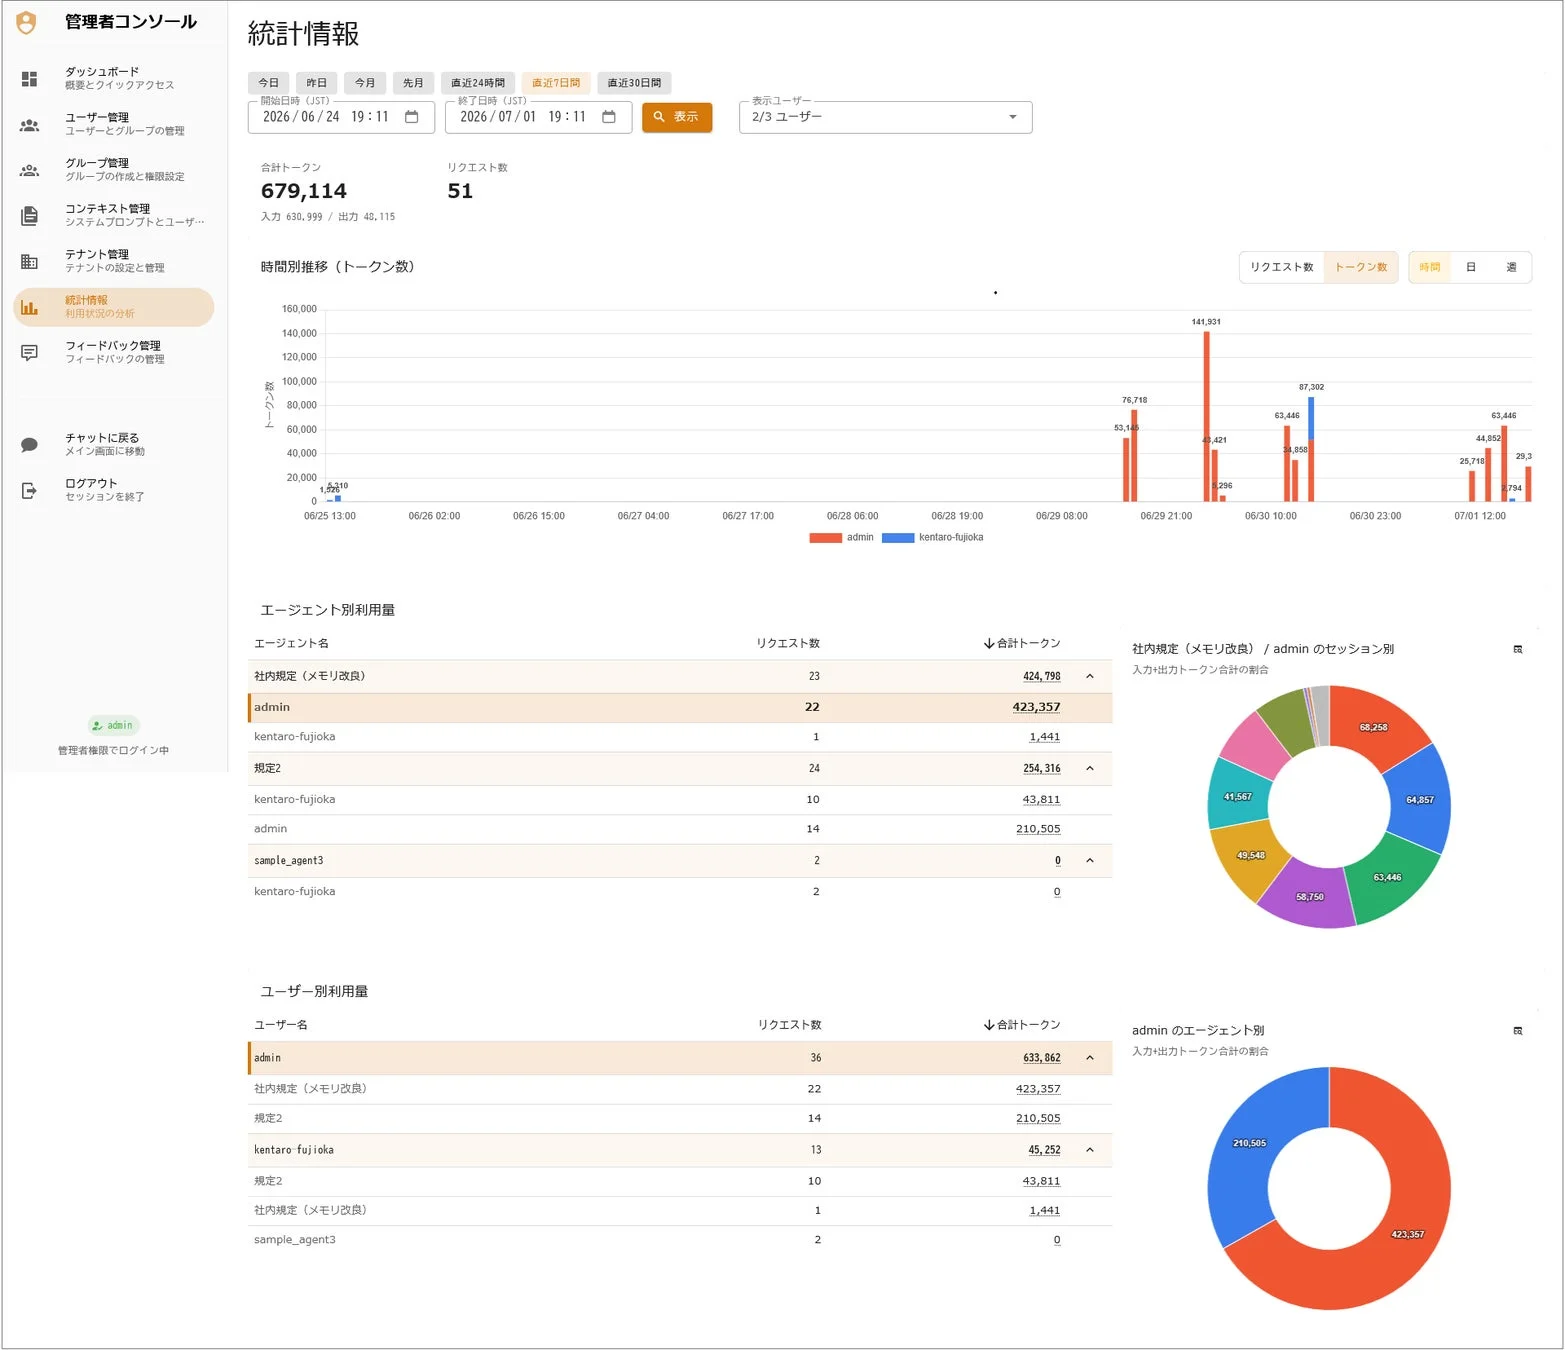Click the 58,750 purple donut slice
1565x1350 pixels.
pos(1309,896)
